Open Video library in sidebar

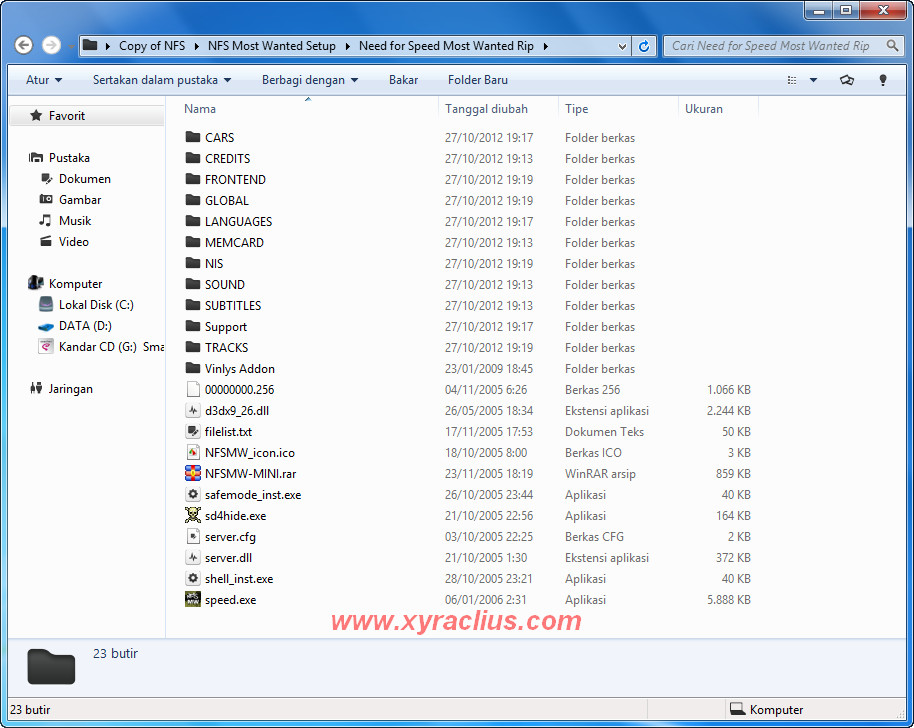point(73,241)
